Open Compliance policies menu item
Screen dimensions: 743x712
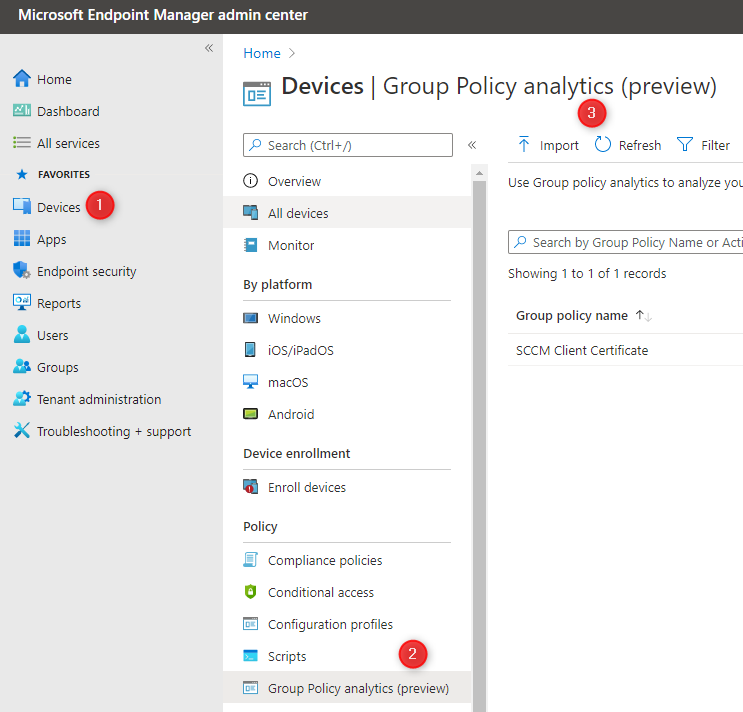pos(325,560)
